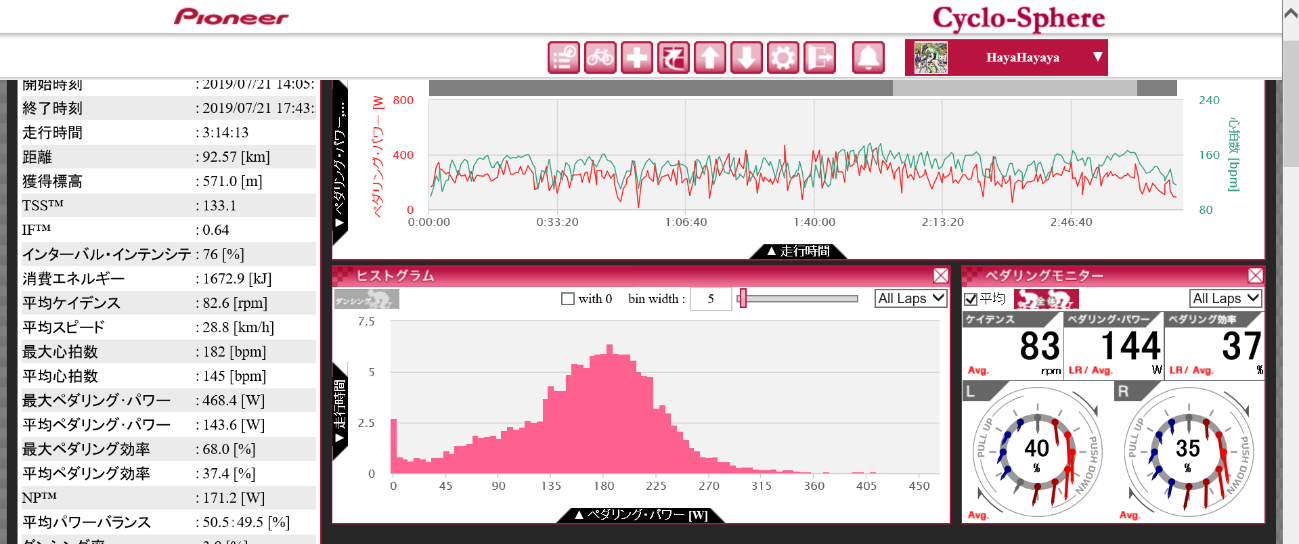1299x544 pixels.
Task: Click the plus add icon
Action: click(x=636, y=58)
